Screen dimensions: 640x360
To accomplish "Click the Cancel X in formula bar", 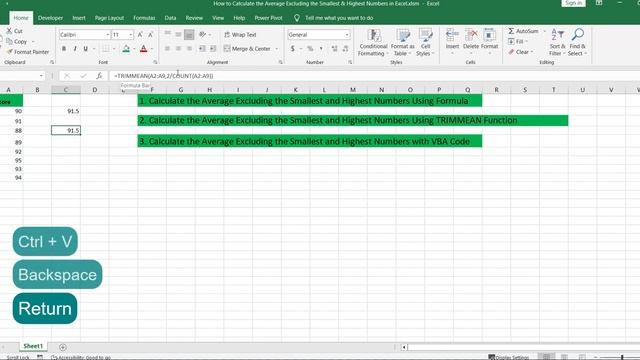I will pos(67,76).
